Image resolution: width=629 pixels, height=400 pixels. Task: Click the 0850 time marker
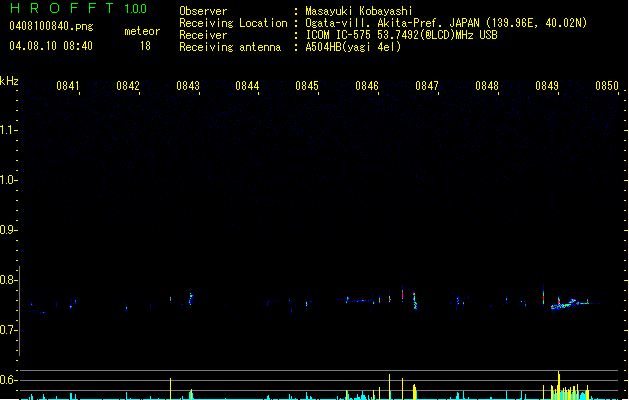pos(607,86)
